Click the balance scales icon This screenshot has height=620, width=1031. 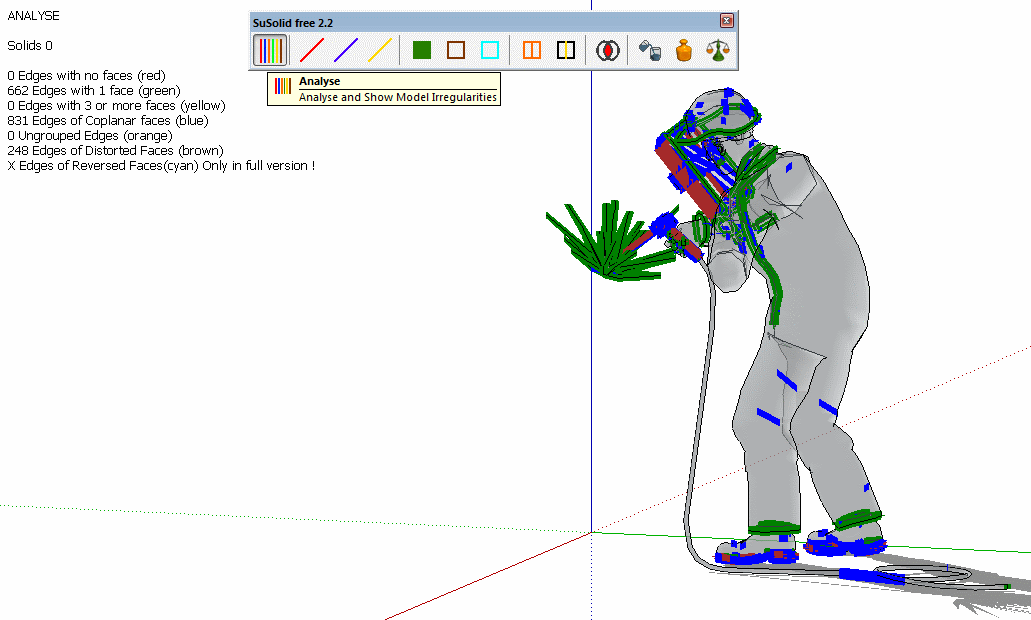point(717,50)
